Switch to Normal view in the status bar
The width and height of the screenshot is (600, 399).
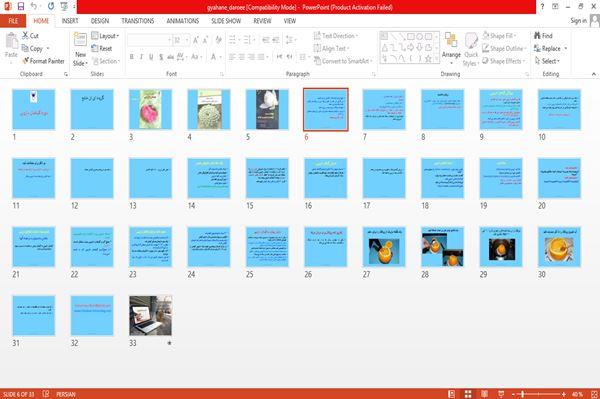[x=452, y=394]
